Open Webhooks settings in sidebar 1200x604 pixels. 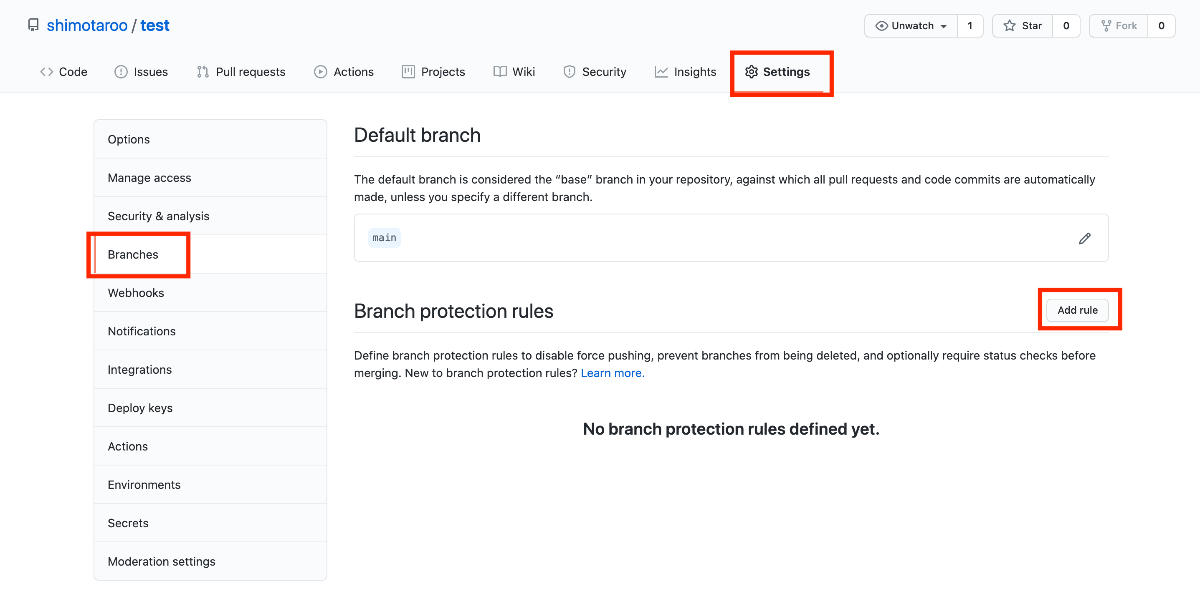coord(136,293)
